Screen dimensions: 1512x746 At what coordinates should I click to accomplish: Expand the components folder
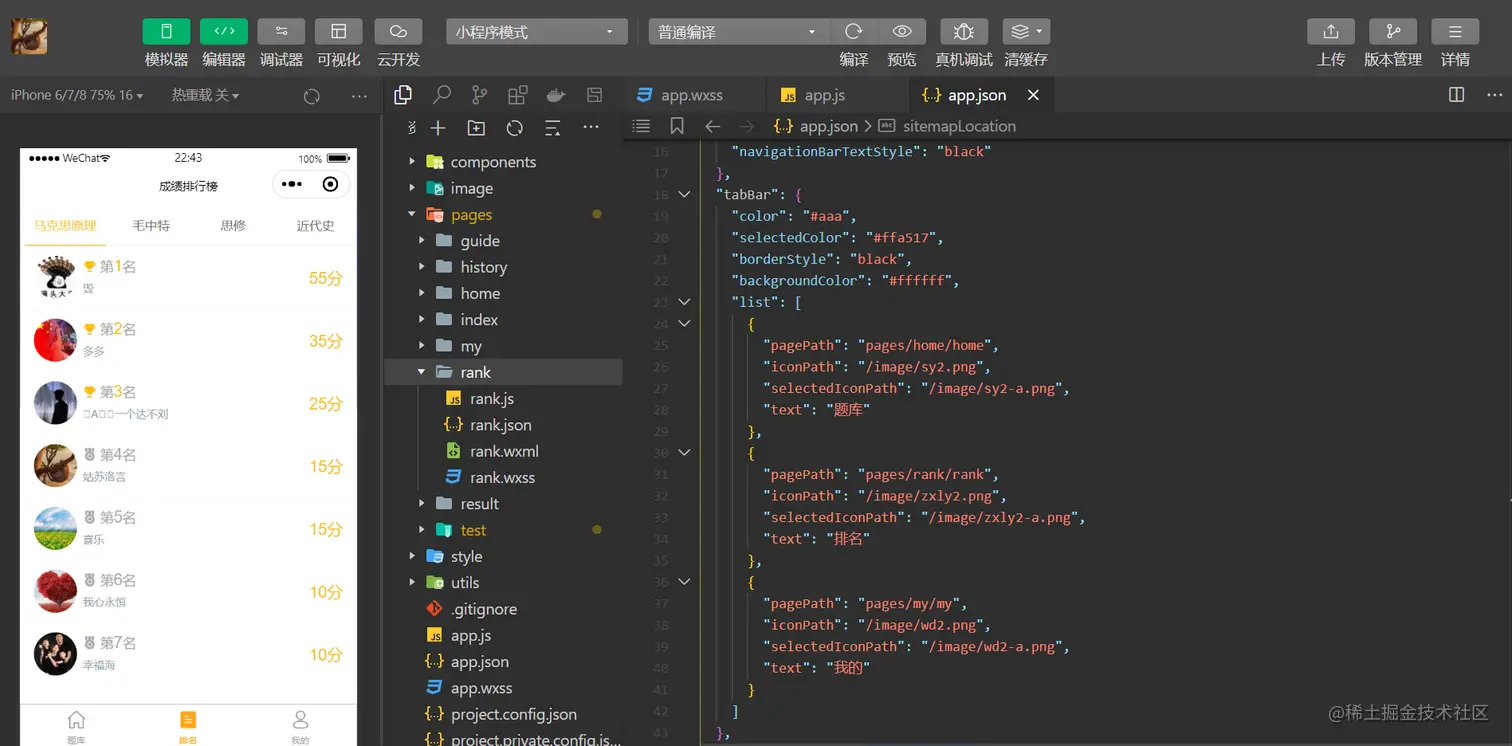coord(503,162)
